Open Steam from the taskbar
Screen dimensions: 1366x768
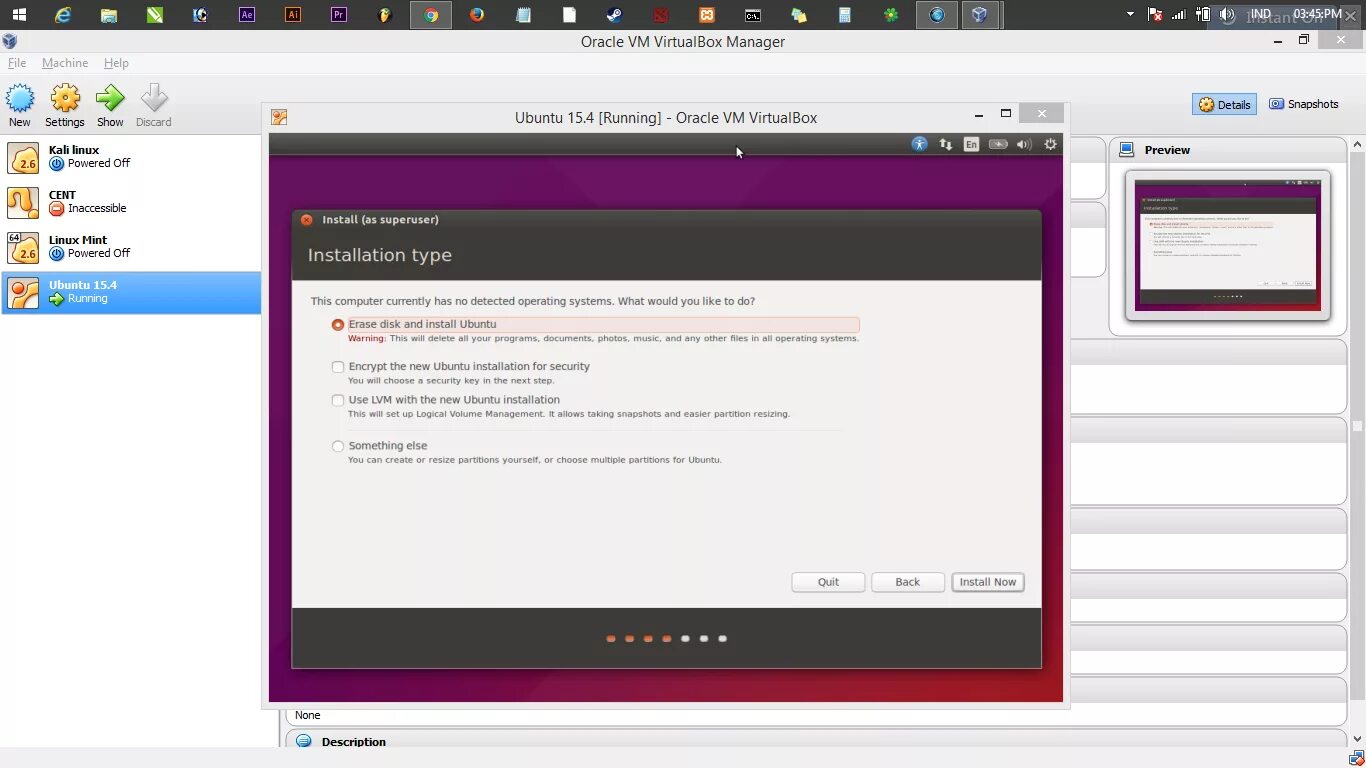click(615, 15)
